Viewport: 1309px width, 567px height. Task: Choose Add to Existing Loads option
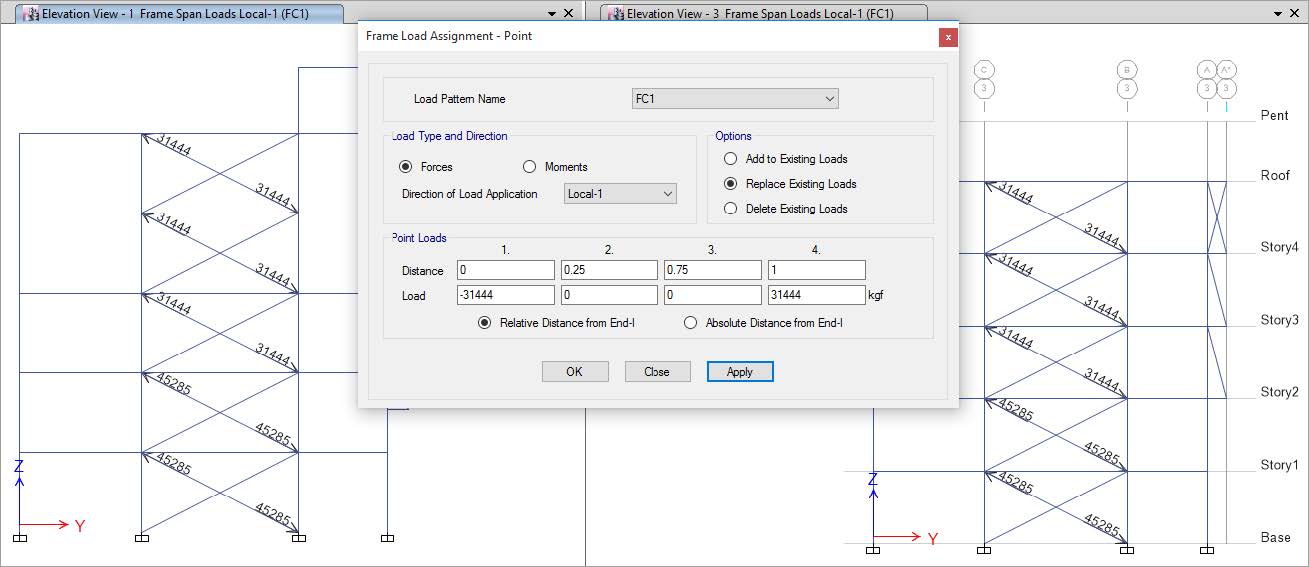click(x=730, y=159)
